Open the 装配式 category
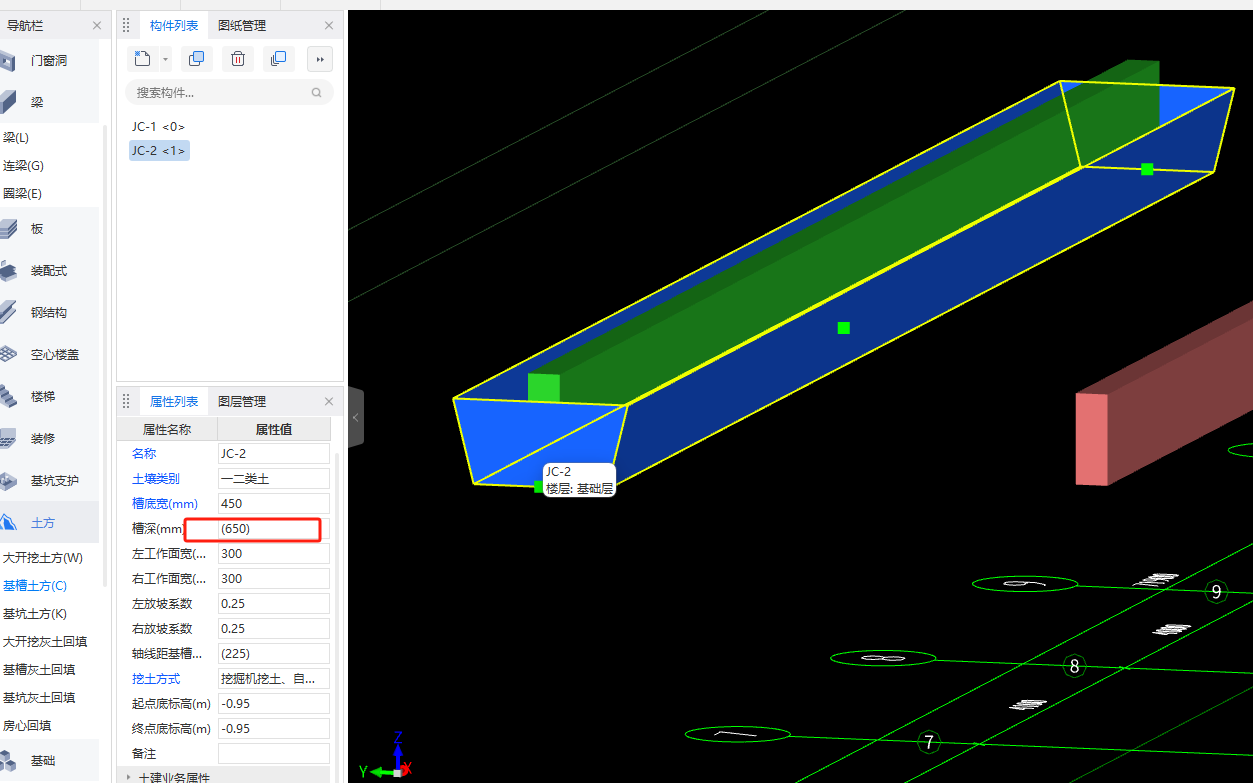The height and width of the screenshot is (783, 1253). [x=49, y=270]
